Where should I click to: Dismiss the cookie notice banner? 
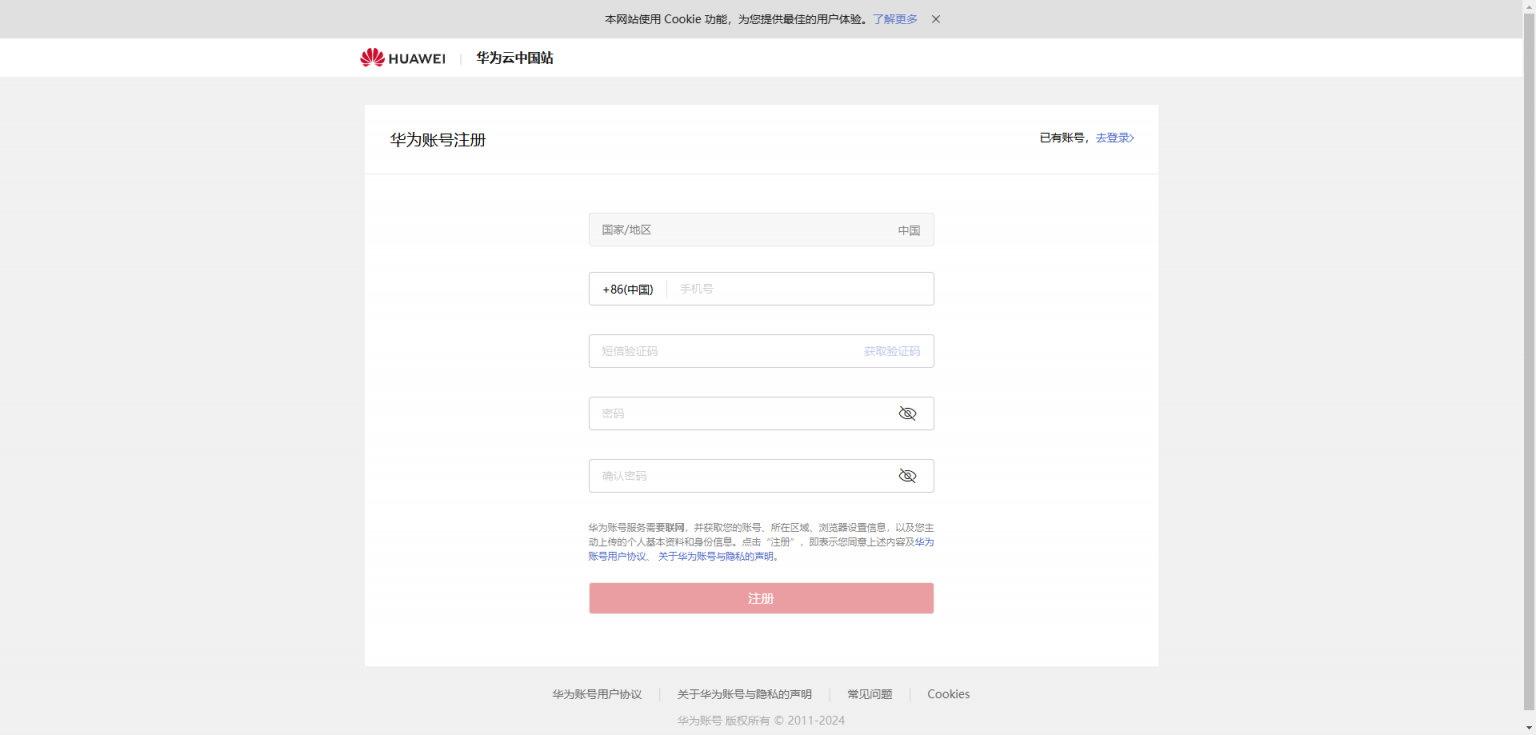click(x=936, y=19)
